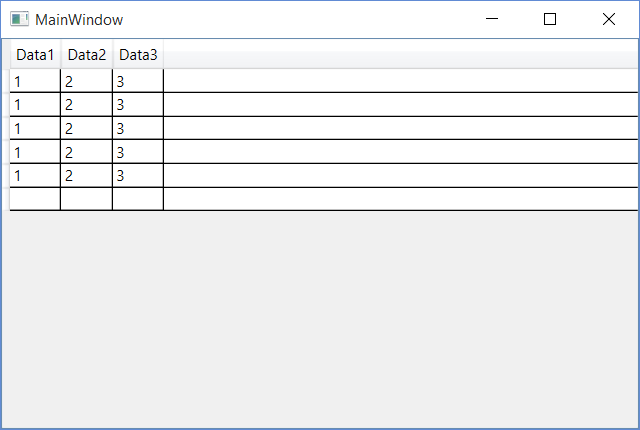Viewport: 640px width, 430px height.
Task: Select the Data1 cell in the fifth row
Action: tap(35, 176)
